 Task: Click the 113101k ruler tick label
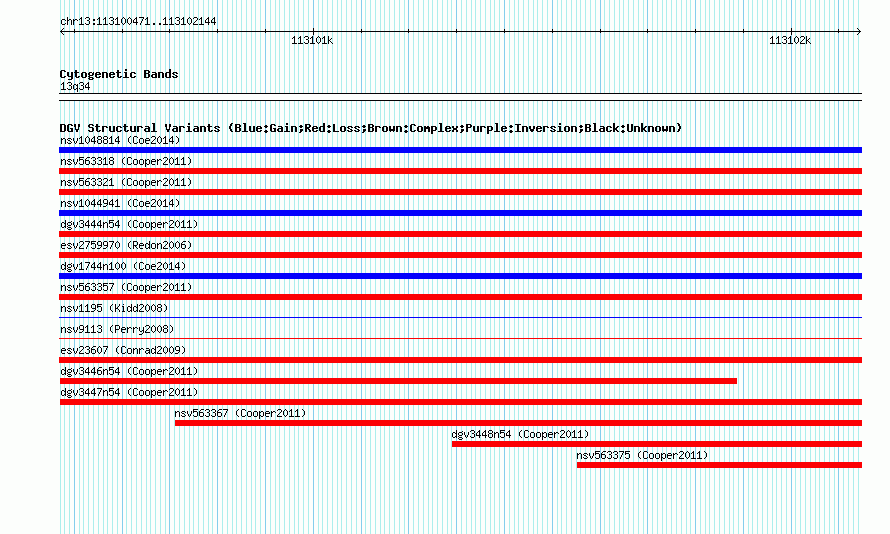[312, 41]
